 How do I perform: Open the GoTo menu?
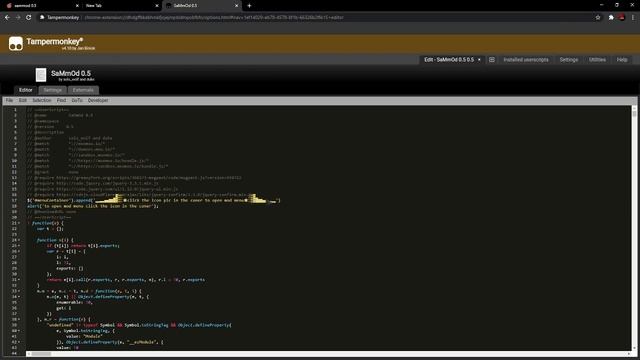click(x=77, y=100)
